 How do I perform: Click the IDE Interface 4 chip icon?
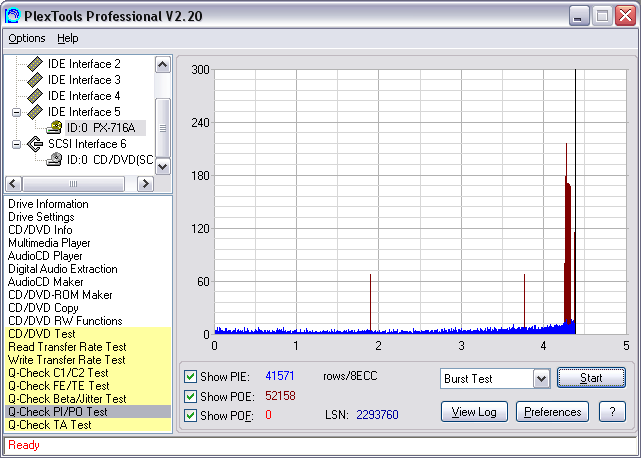point(35,96)
